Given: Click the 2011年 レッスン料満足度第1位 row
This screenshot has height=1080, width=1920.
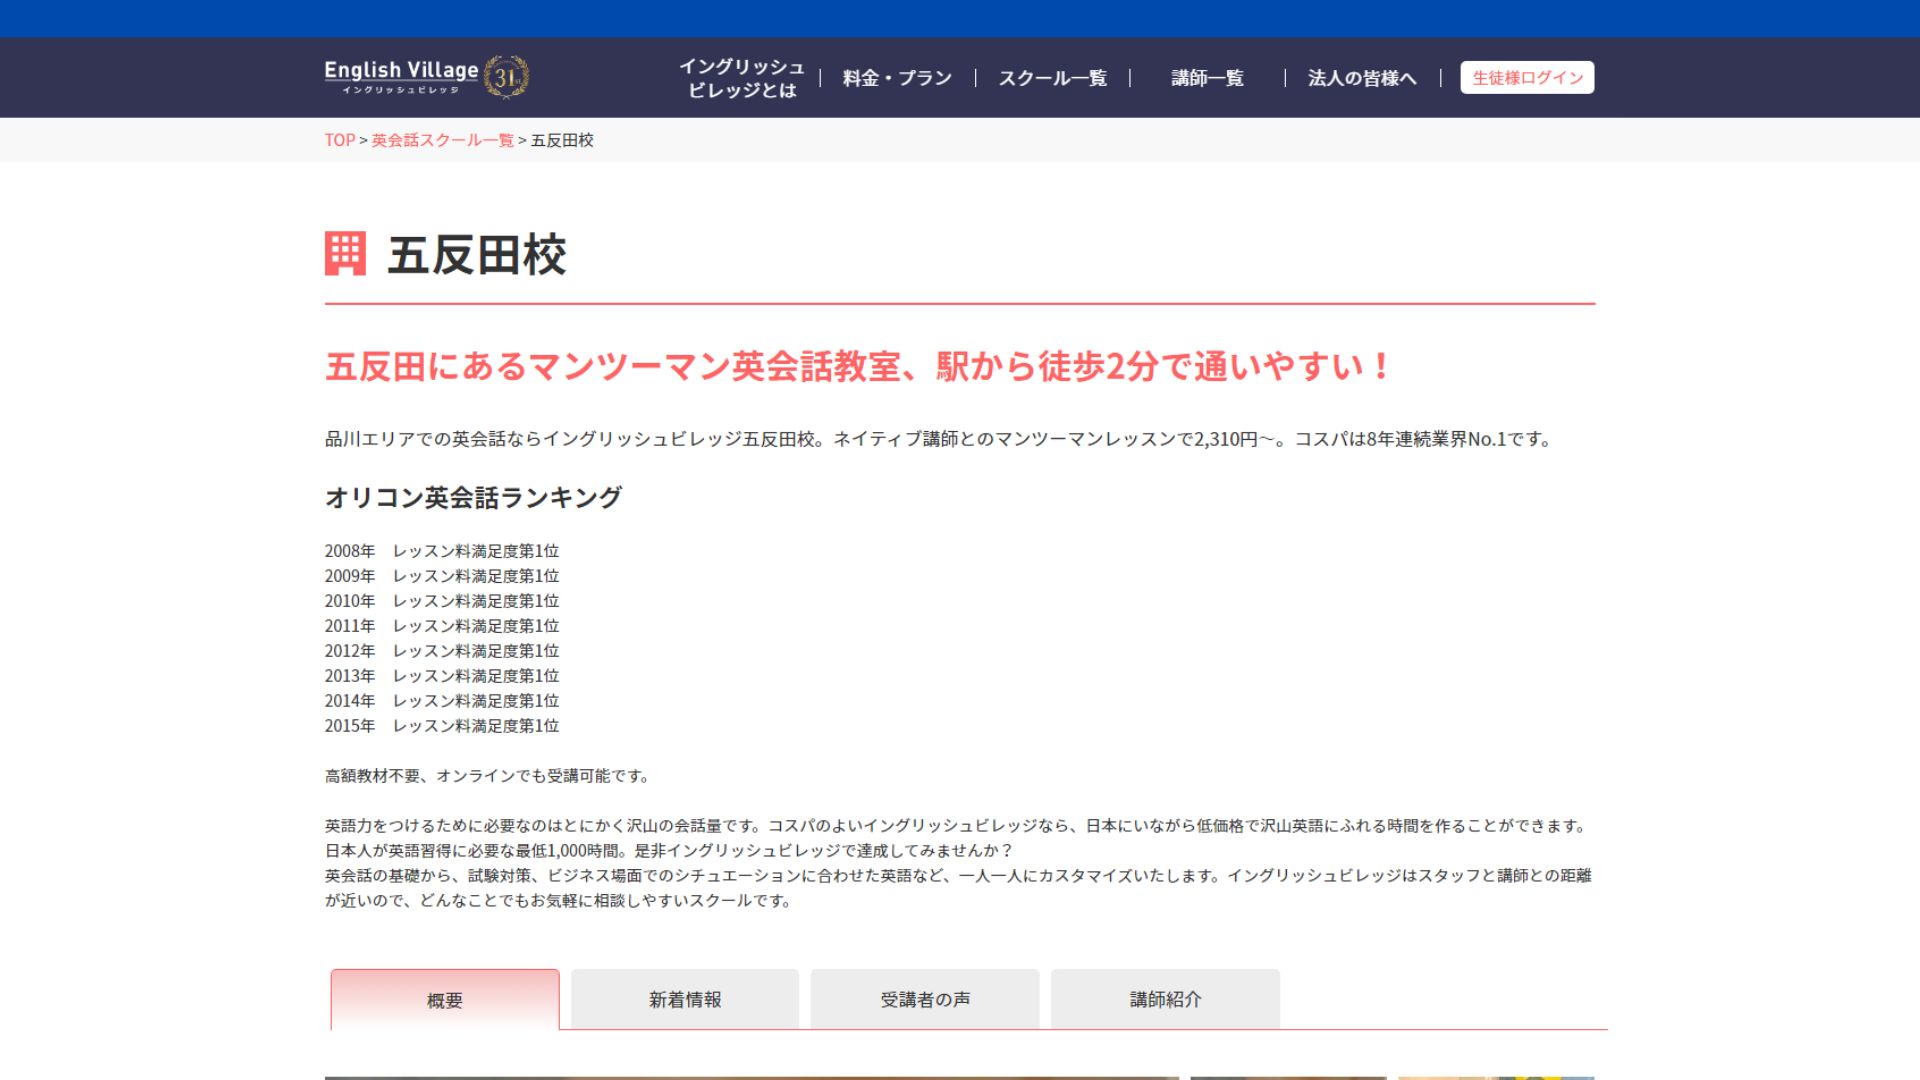Looking at the screenshot, I should 442,626.
